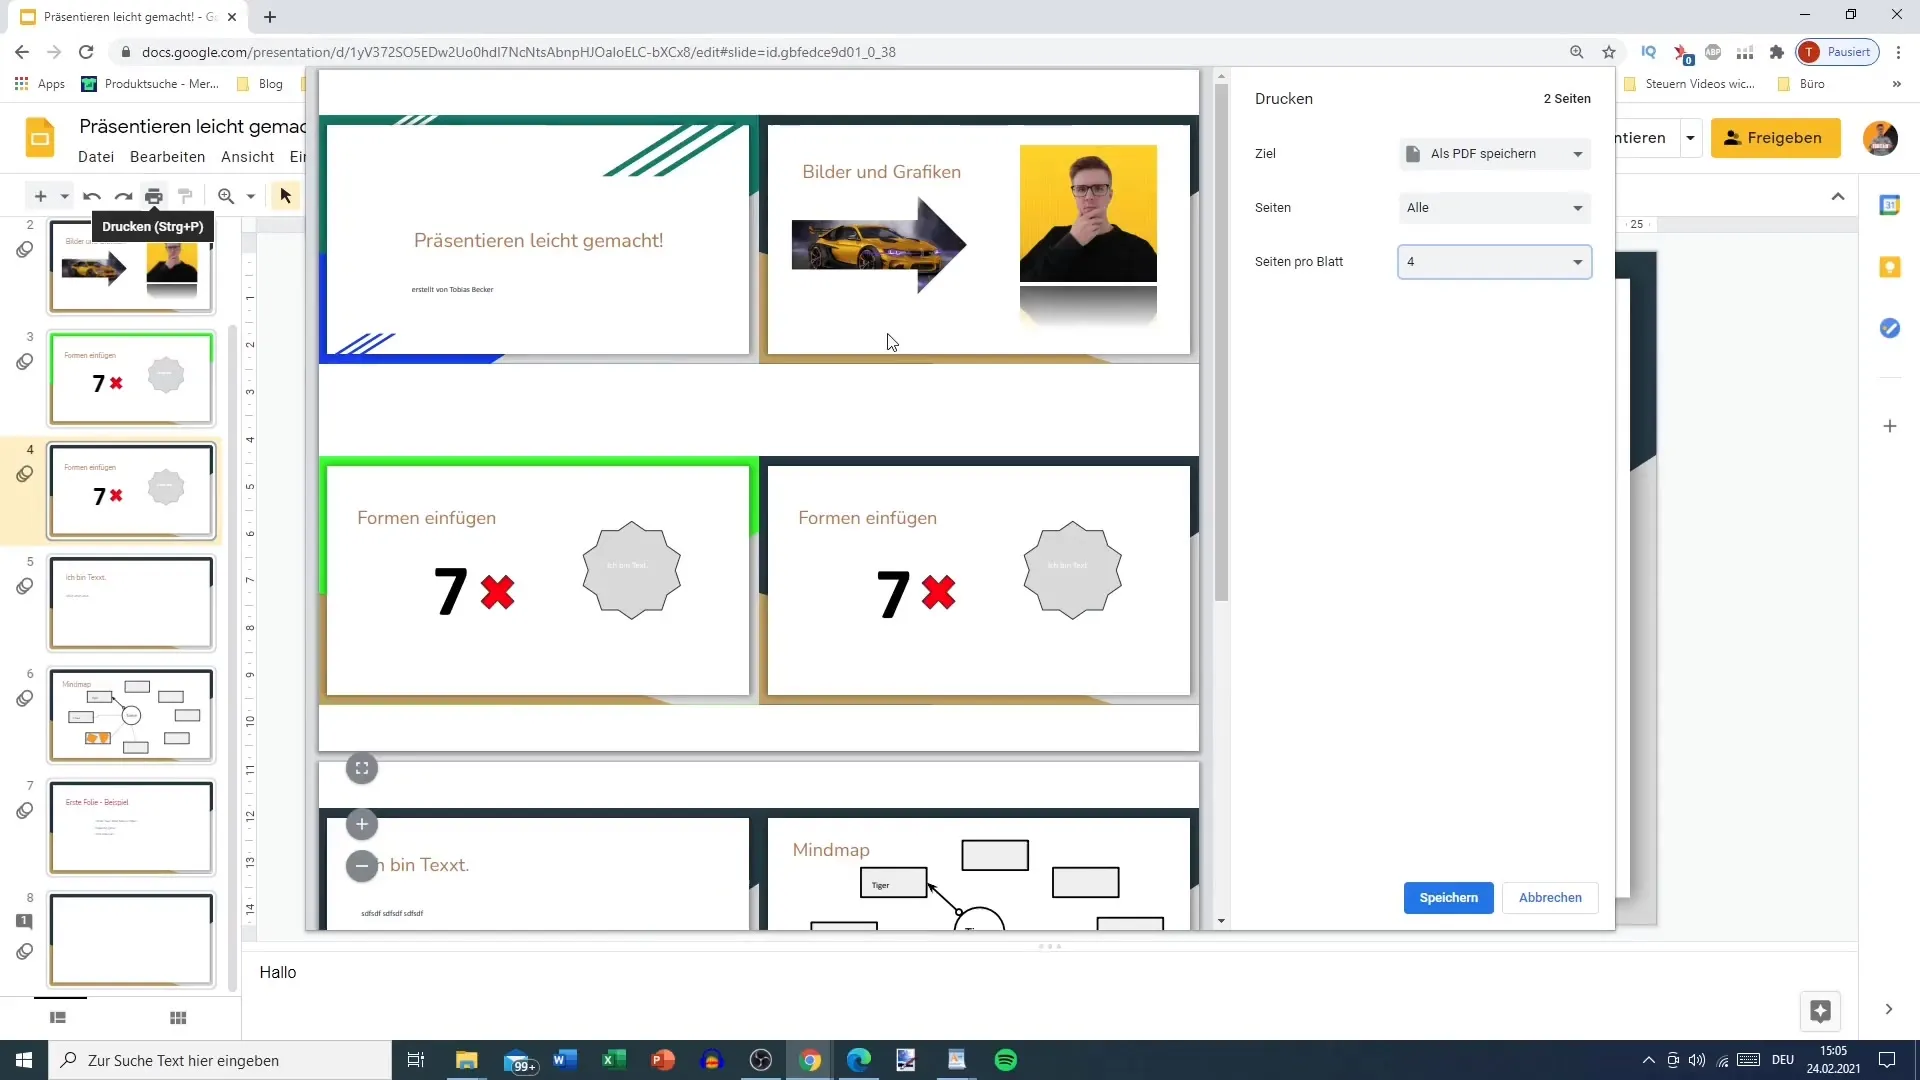Viewport: 1920px width, 1080px height.
Task: Open File Explorer from taskbar
Action: (467, 1060)
